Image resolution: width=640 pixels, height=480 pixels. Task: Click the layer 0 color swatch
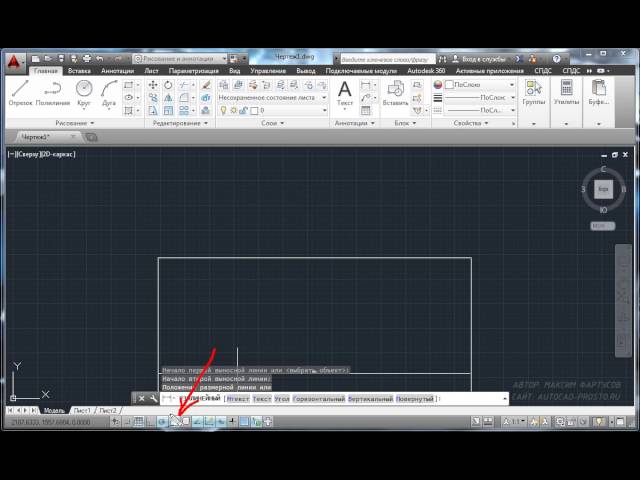coord(254,111)
